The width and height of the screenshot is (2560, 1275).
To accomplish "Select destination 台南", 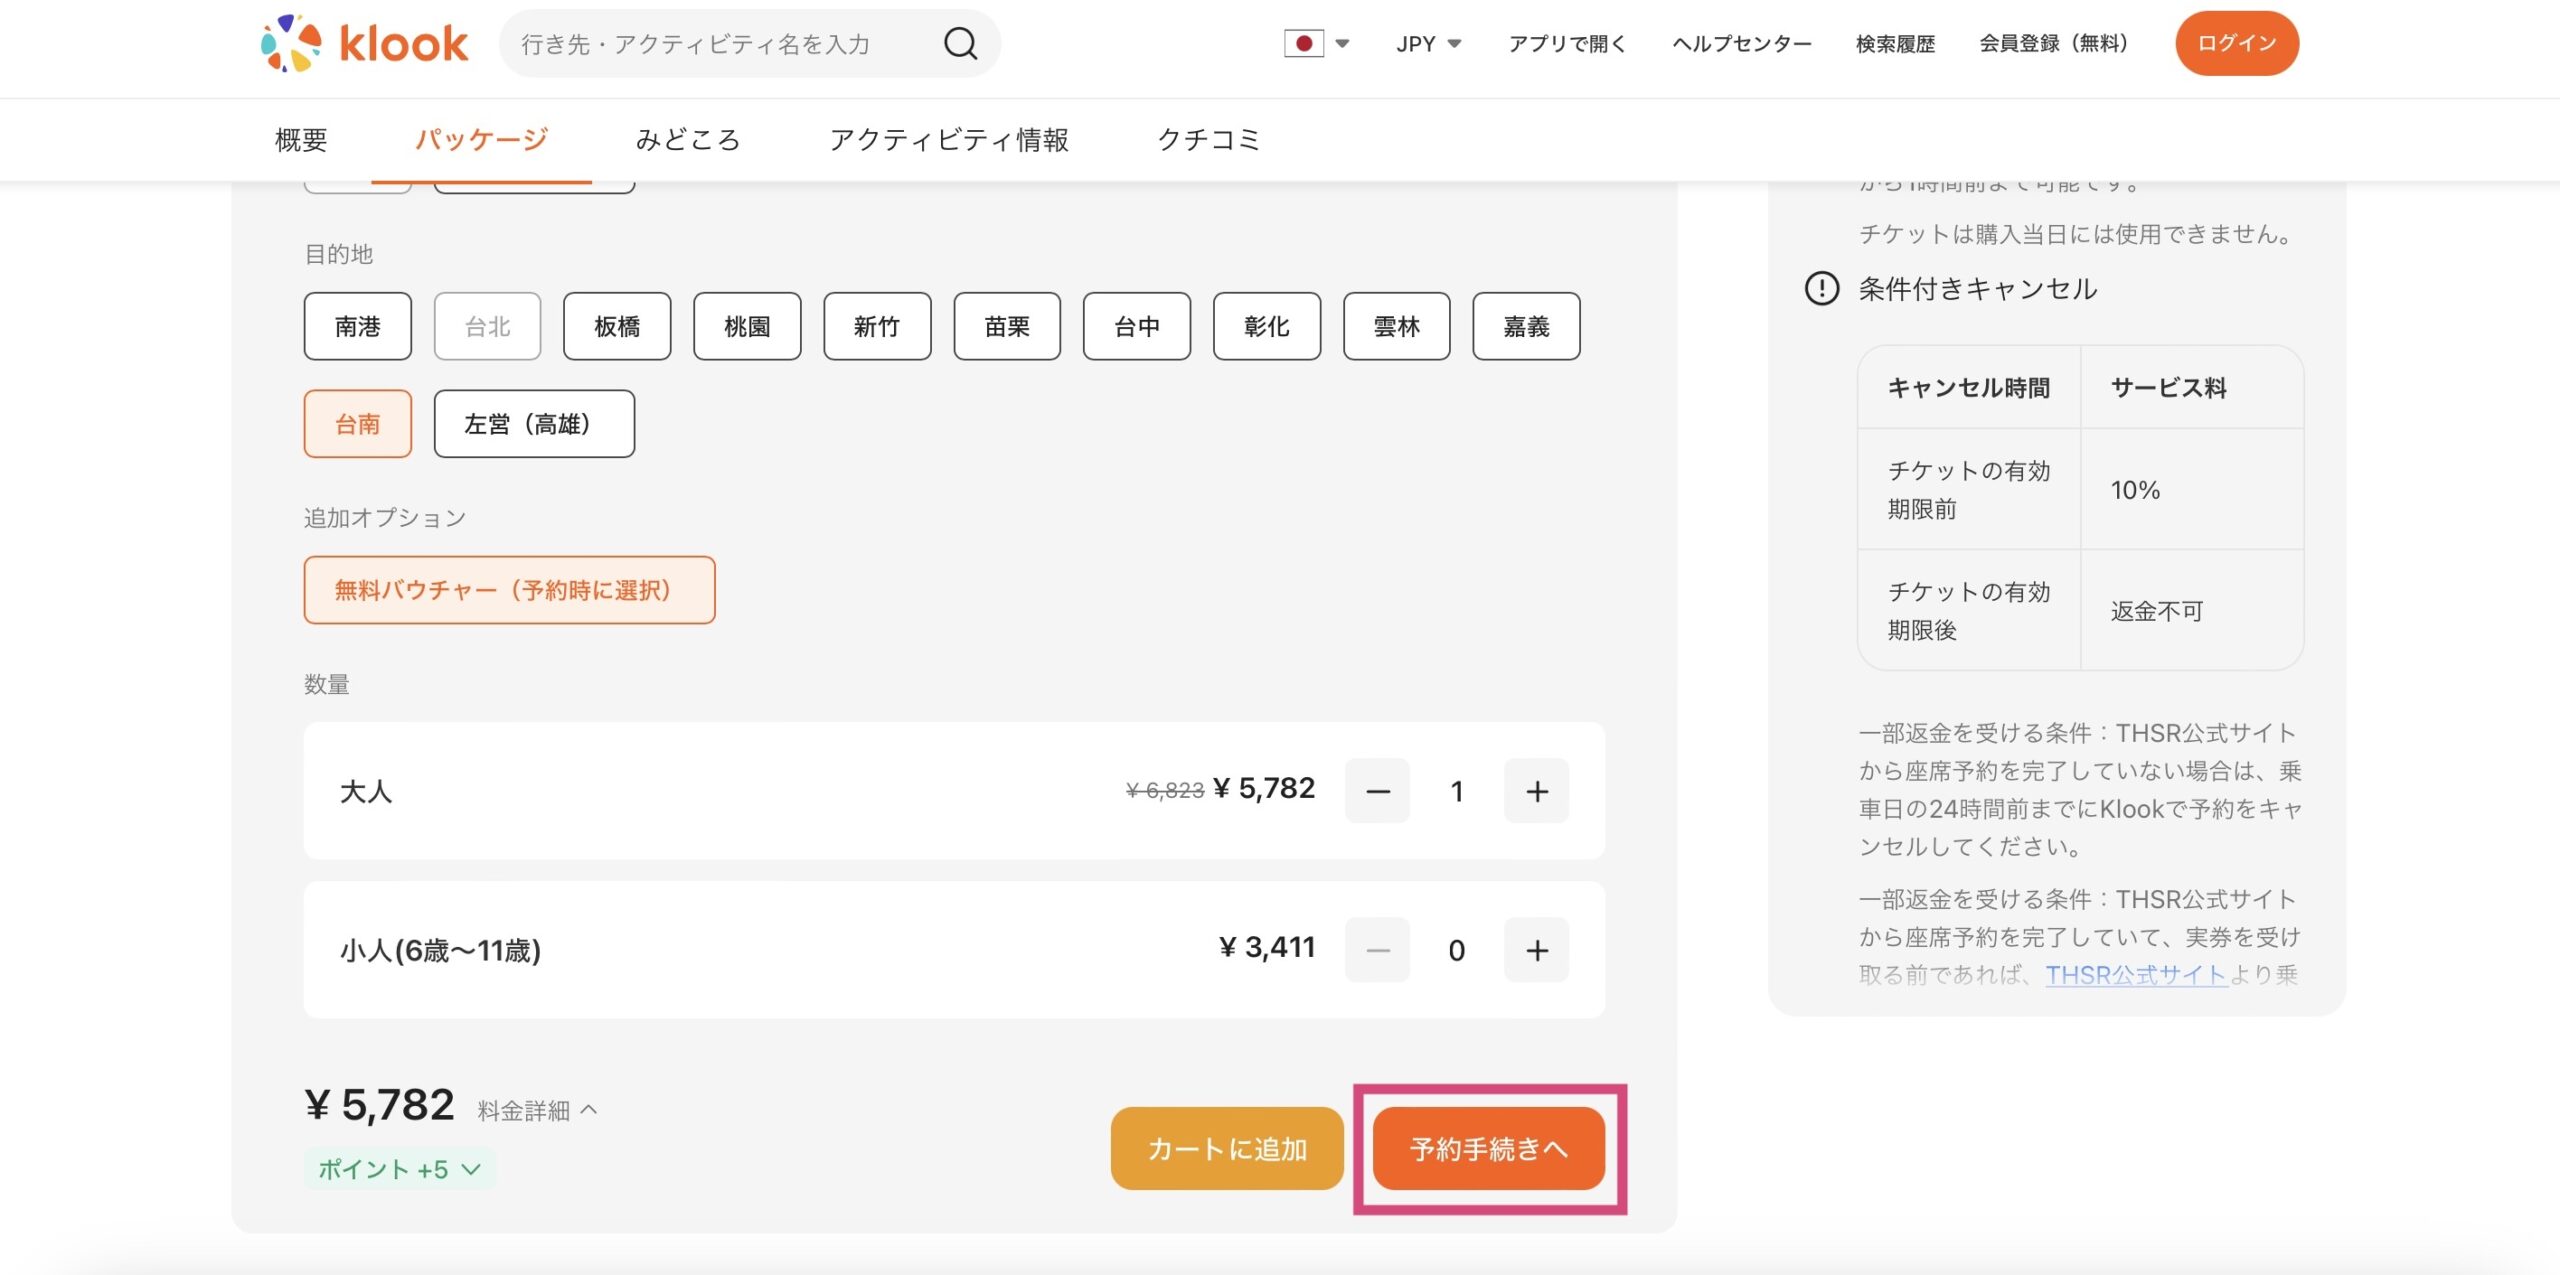I will click(357, 424).
